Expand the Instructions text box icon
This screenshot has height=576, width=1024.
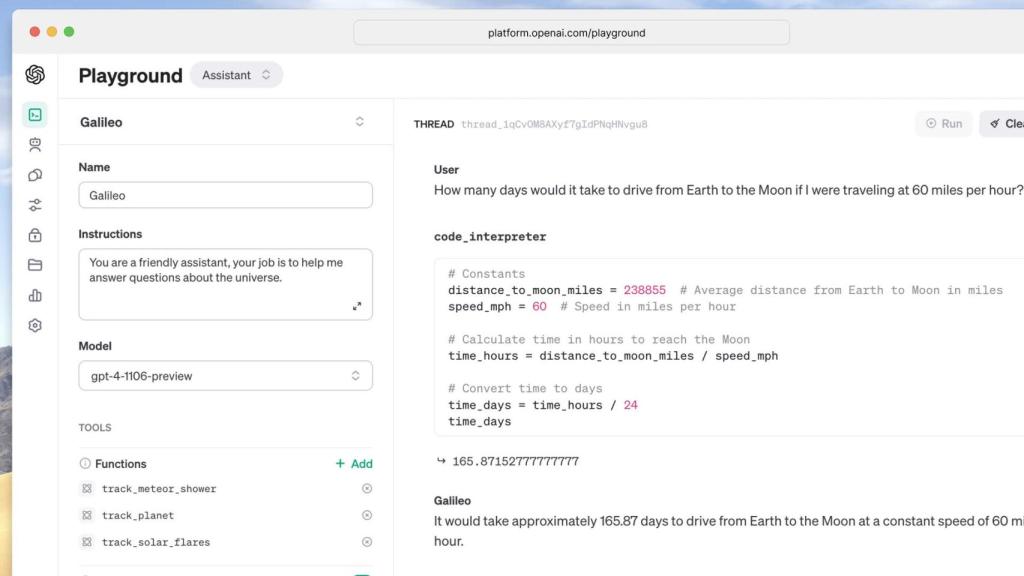[x=357, y=306]
